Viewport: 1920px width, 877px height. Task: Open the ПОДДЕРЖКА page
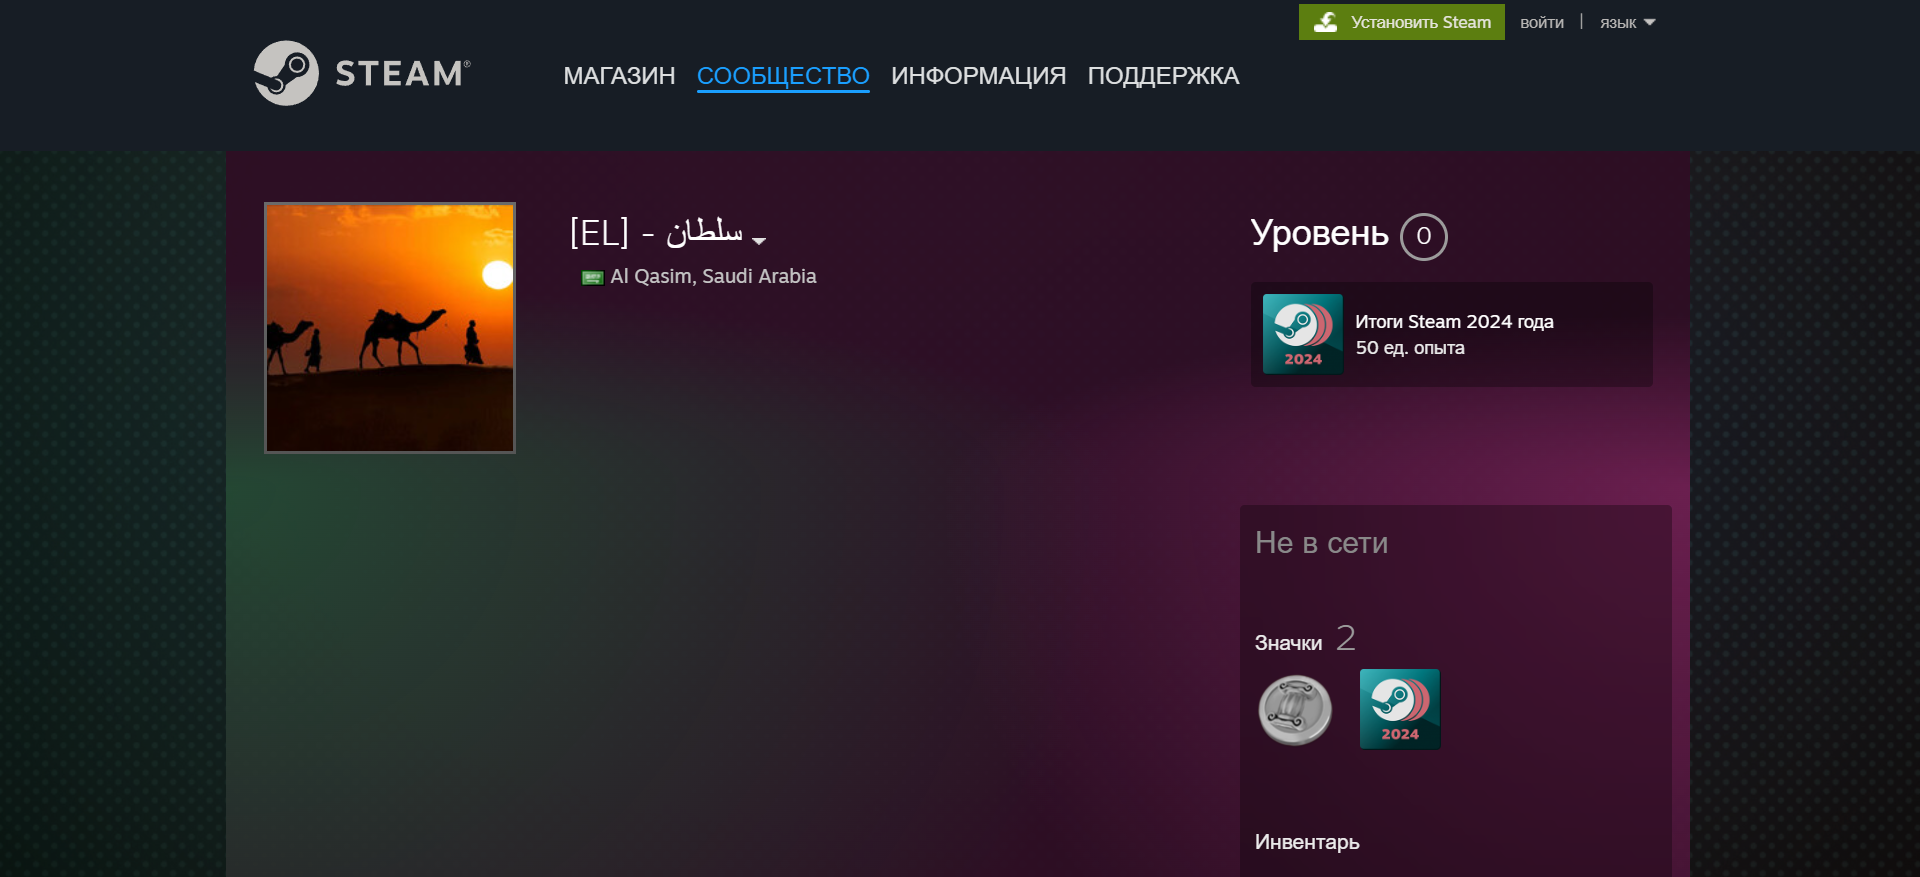point(1163,76)
